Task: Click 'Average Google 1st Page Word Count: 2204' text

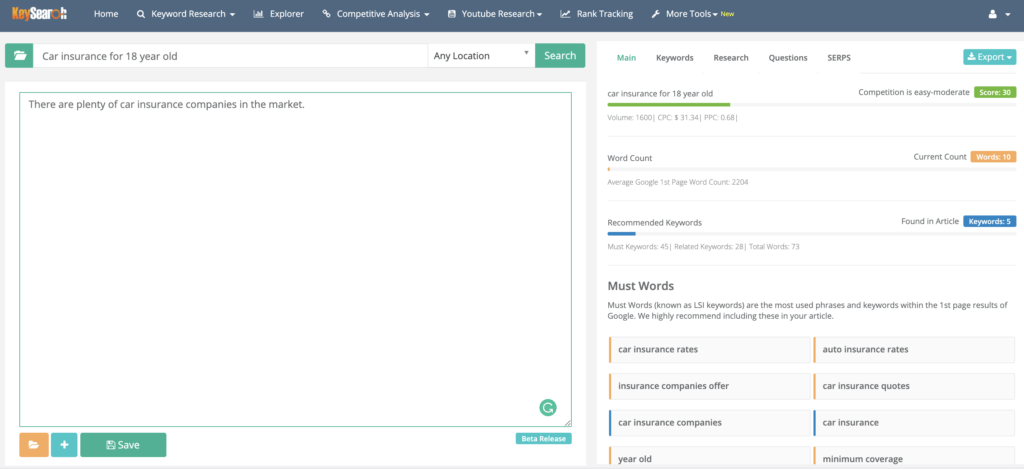Action: coord(678,182)
